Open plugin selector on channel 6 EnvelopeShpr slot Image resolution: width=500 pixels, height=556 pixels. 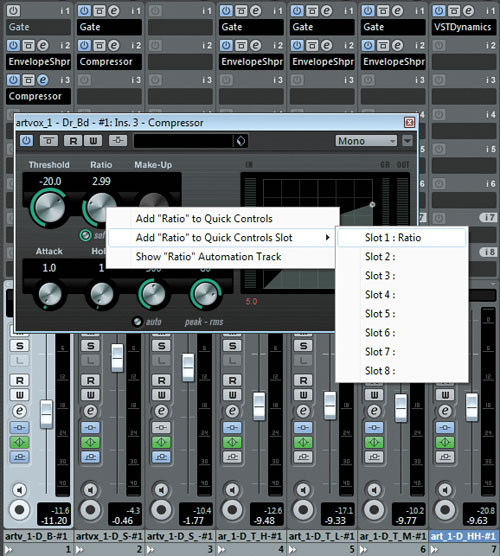pyautogui.click(x=393, y=62)
